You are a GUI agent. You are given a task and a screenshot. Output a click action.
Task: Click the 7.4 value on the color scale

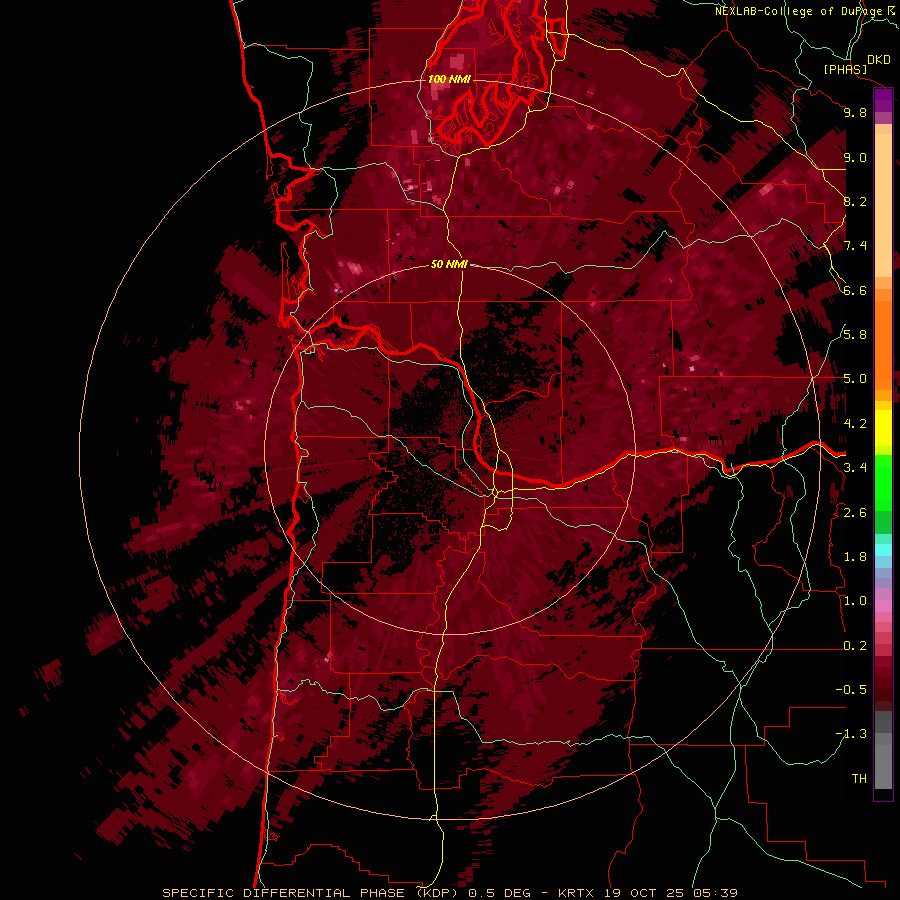[x=855, y=246]
